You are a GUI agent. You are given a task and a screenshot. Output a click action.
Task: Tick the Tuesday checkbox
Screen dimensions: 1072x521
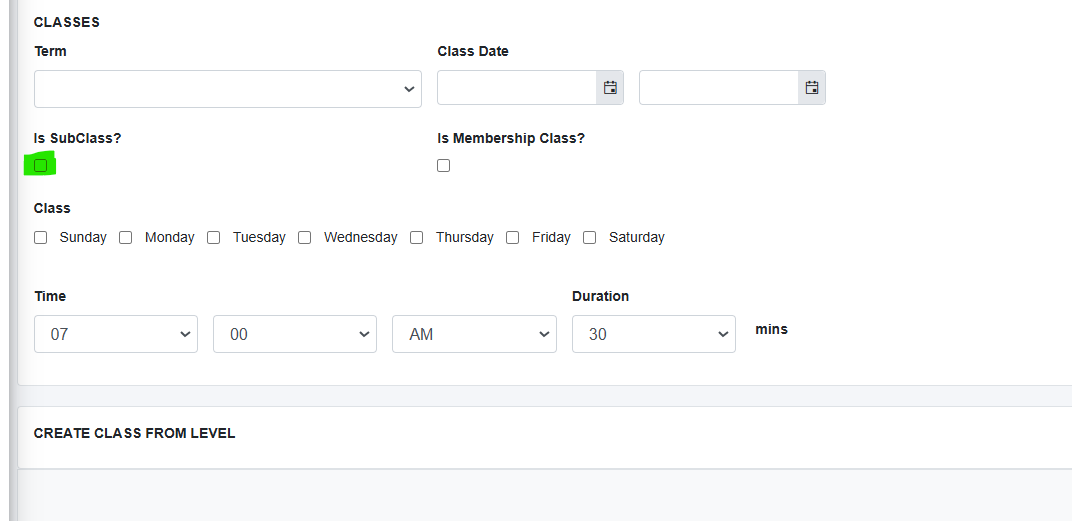click(213, 237)
